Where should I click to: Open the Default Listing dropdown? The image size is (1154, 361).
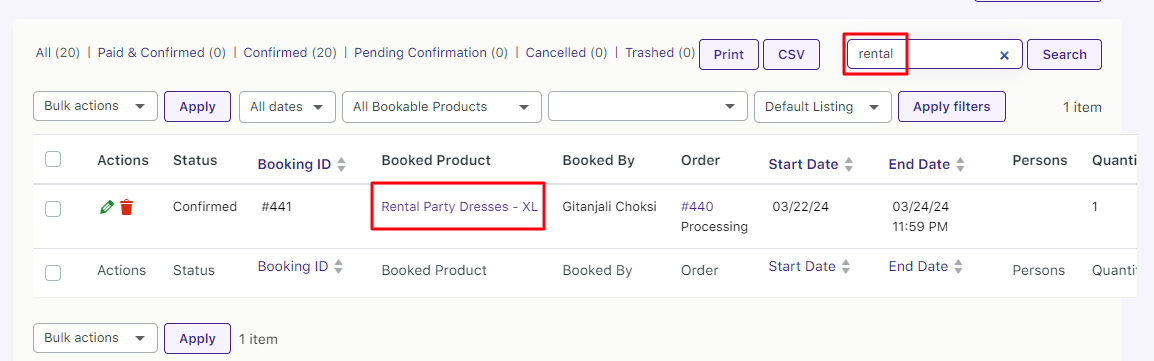click(823, 107)
